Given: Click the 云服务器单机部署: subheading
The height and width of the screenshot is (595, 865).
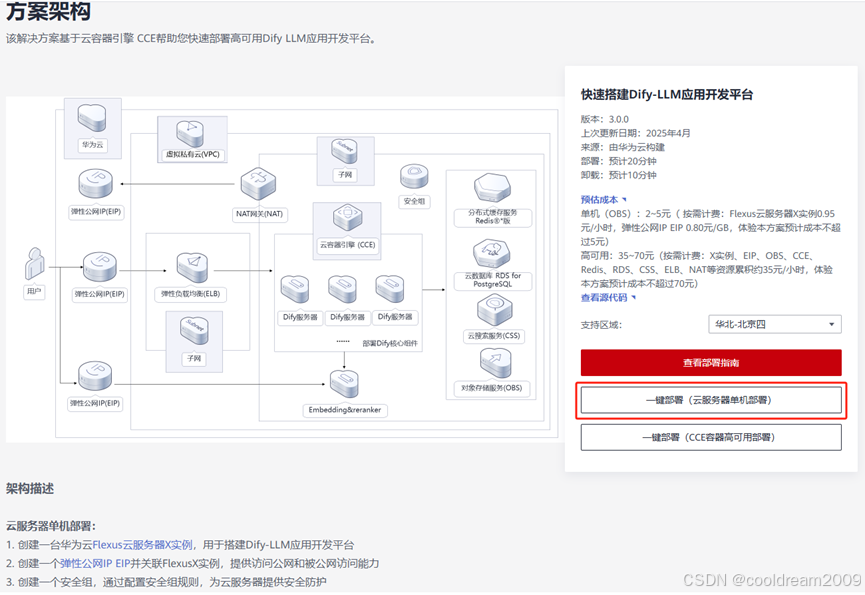Looking at the screenshot, I should tap(51, 526).
